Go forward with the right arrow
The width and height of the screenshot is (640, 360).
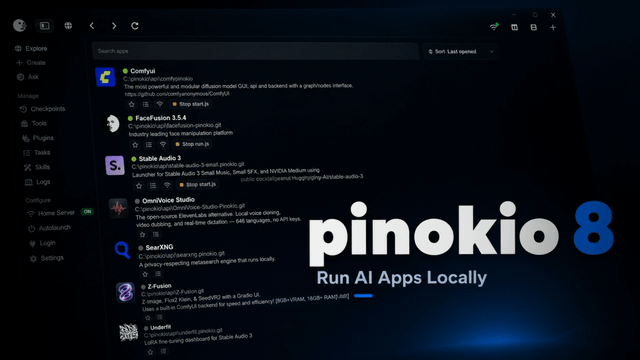[114, 26]
